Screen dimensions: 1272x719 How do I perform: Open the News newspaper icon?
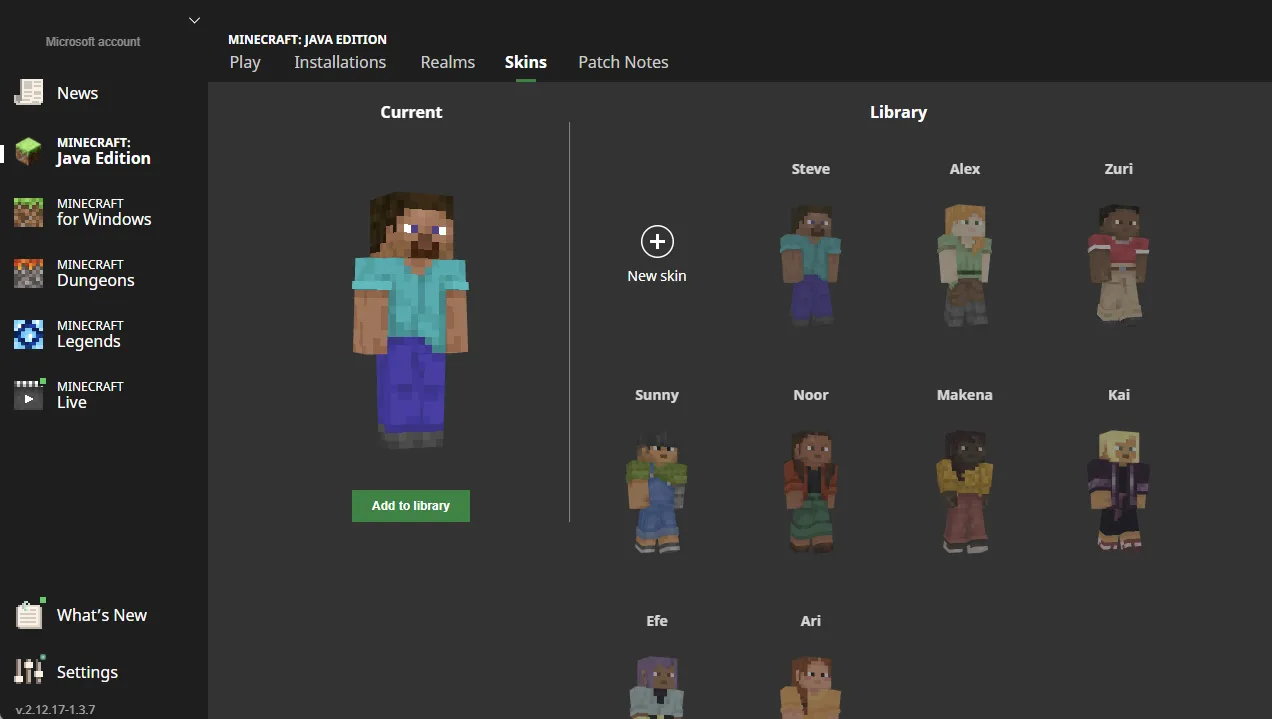(29, 92)
